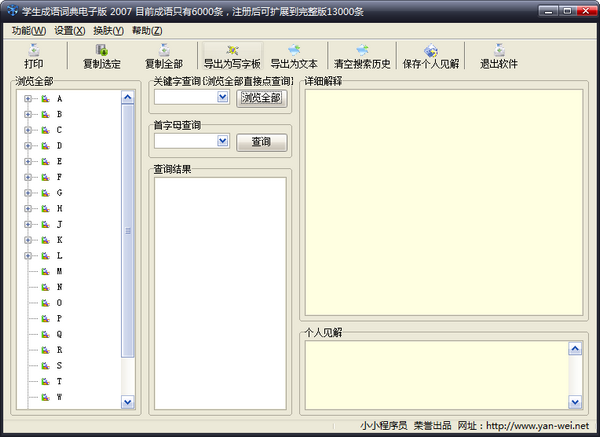600x437 pixels.
Task: Click the 导出为写字板 toolbar icon
Action: coord(232,50)
